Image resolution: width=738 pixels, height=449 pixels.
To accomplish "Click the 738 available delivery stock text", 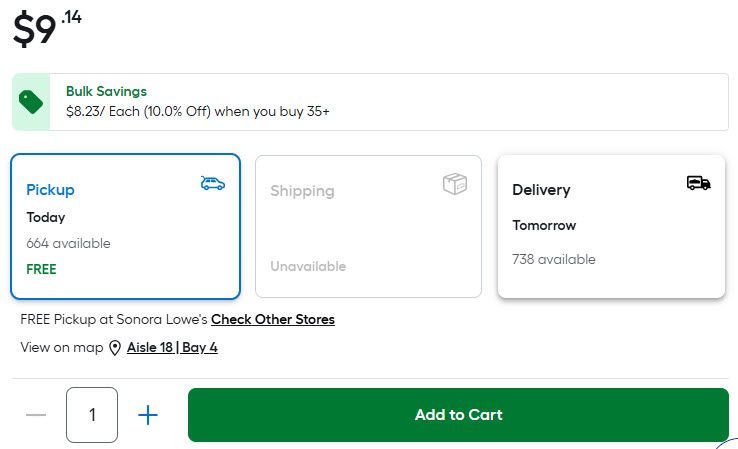I will [x=553, y=259].
